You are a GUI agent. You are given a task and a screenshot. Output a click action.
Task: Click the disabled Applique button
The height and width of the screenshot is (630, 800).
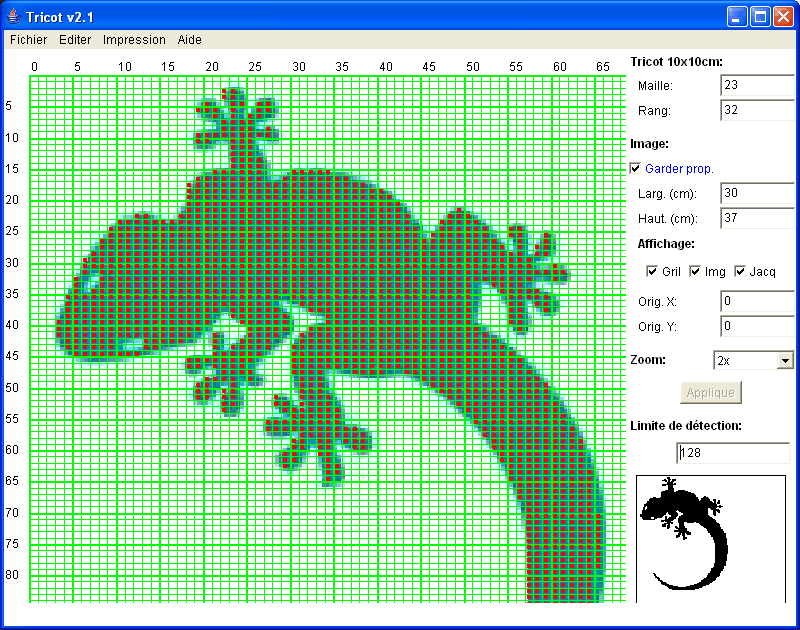tap(710, 393)
